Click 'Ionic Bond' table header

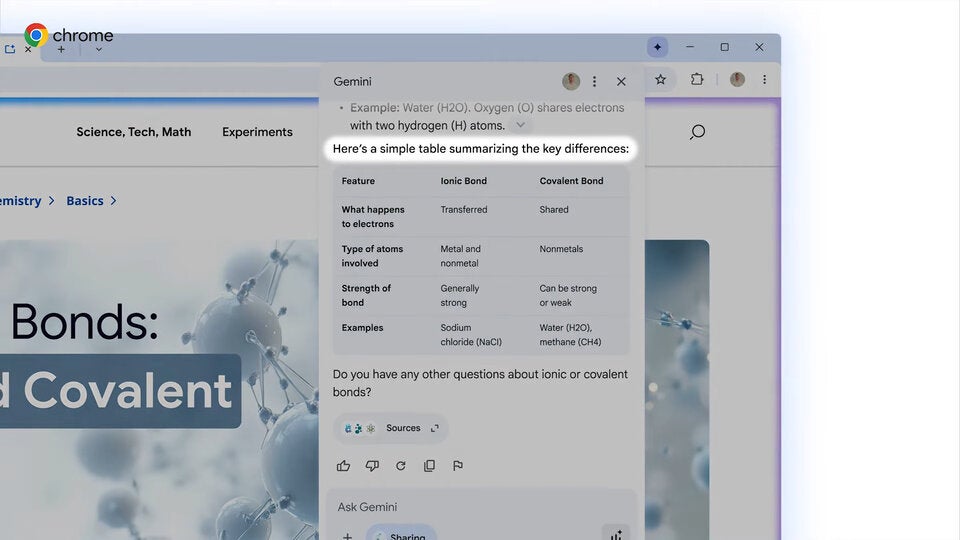[x=463, y=181]
